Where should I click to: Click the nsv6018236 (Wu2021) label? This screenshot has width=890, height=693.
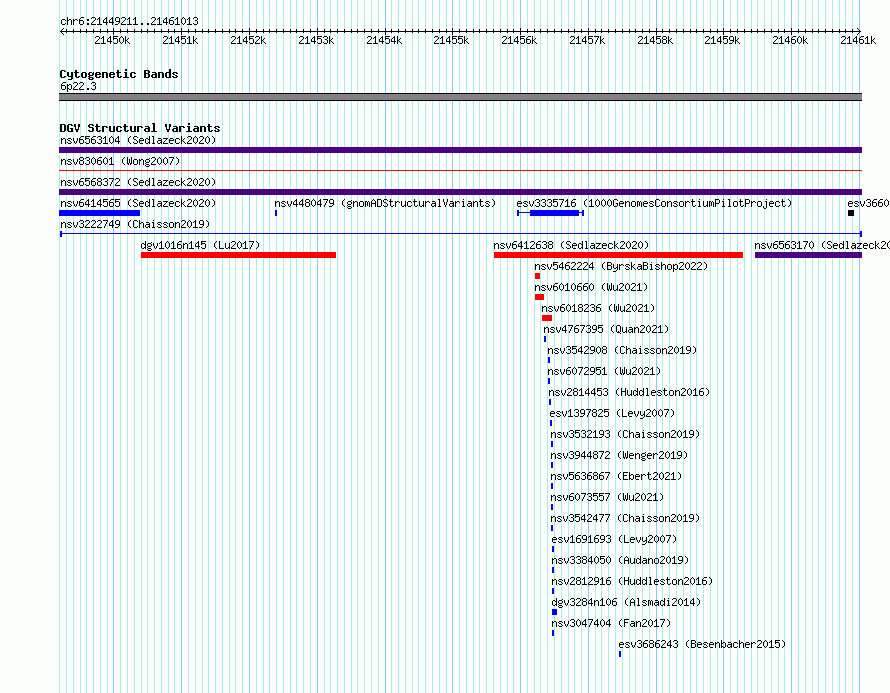click(598, 308)
